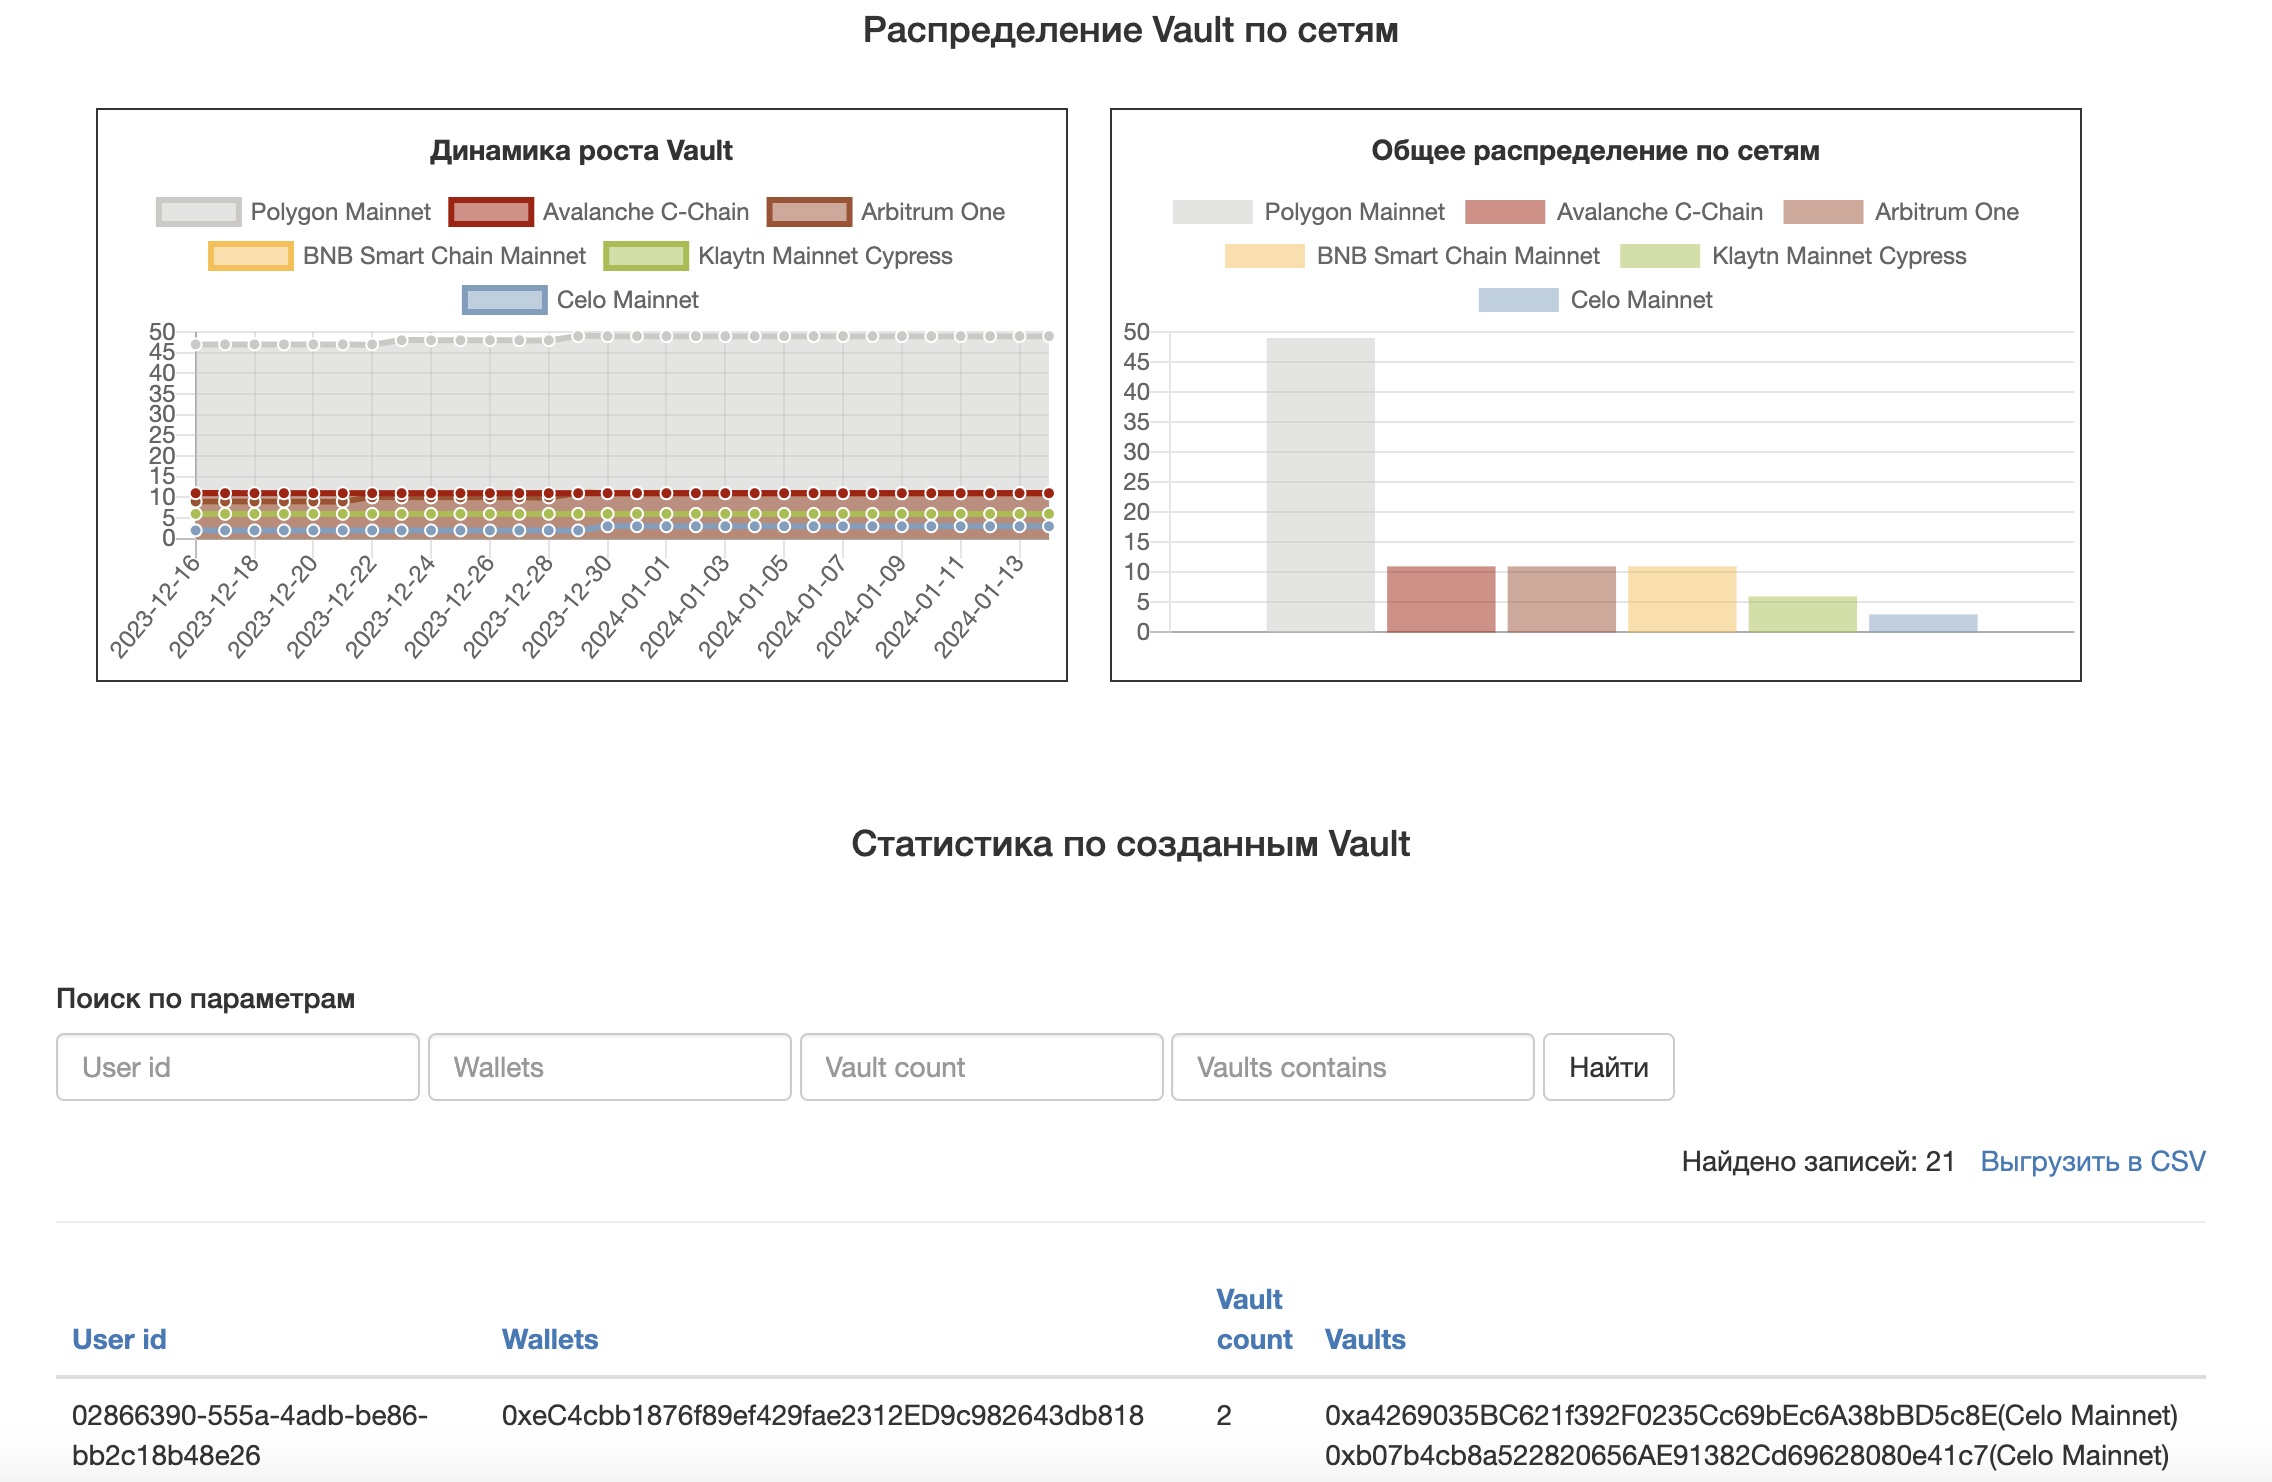Focus the User id search field
The height and width of the screenshot is (1482, 2272).
(x=238, y=1067)
